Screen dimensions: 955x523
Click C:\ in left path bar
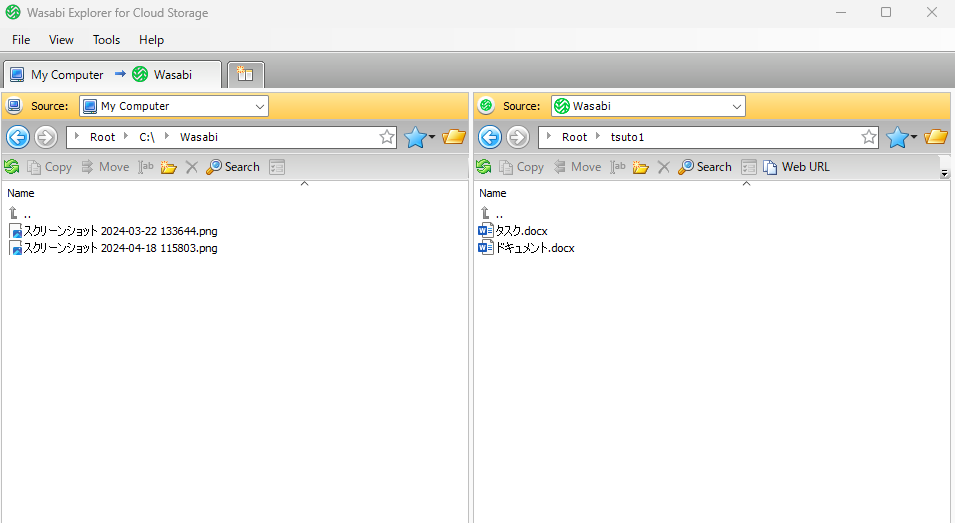pos(147,137)
